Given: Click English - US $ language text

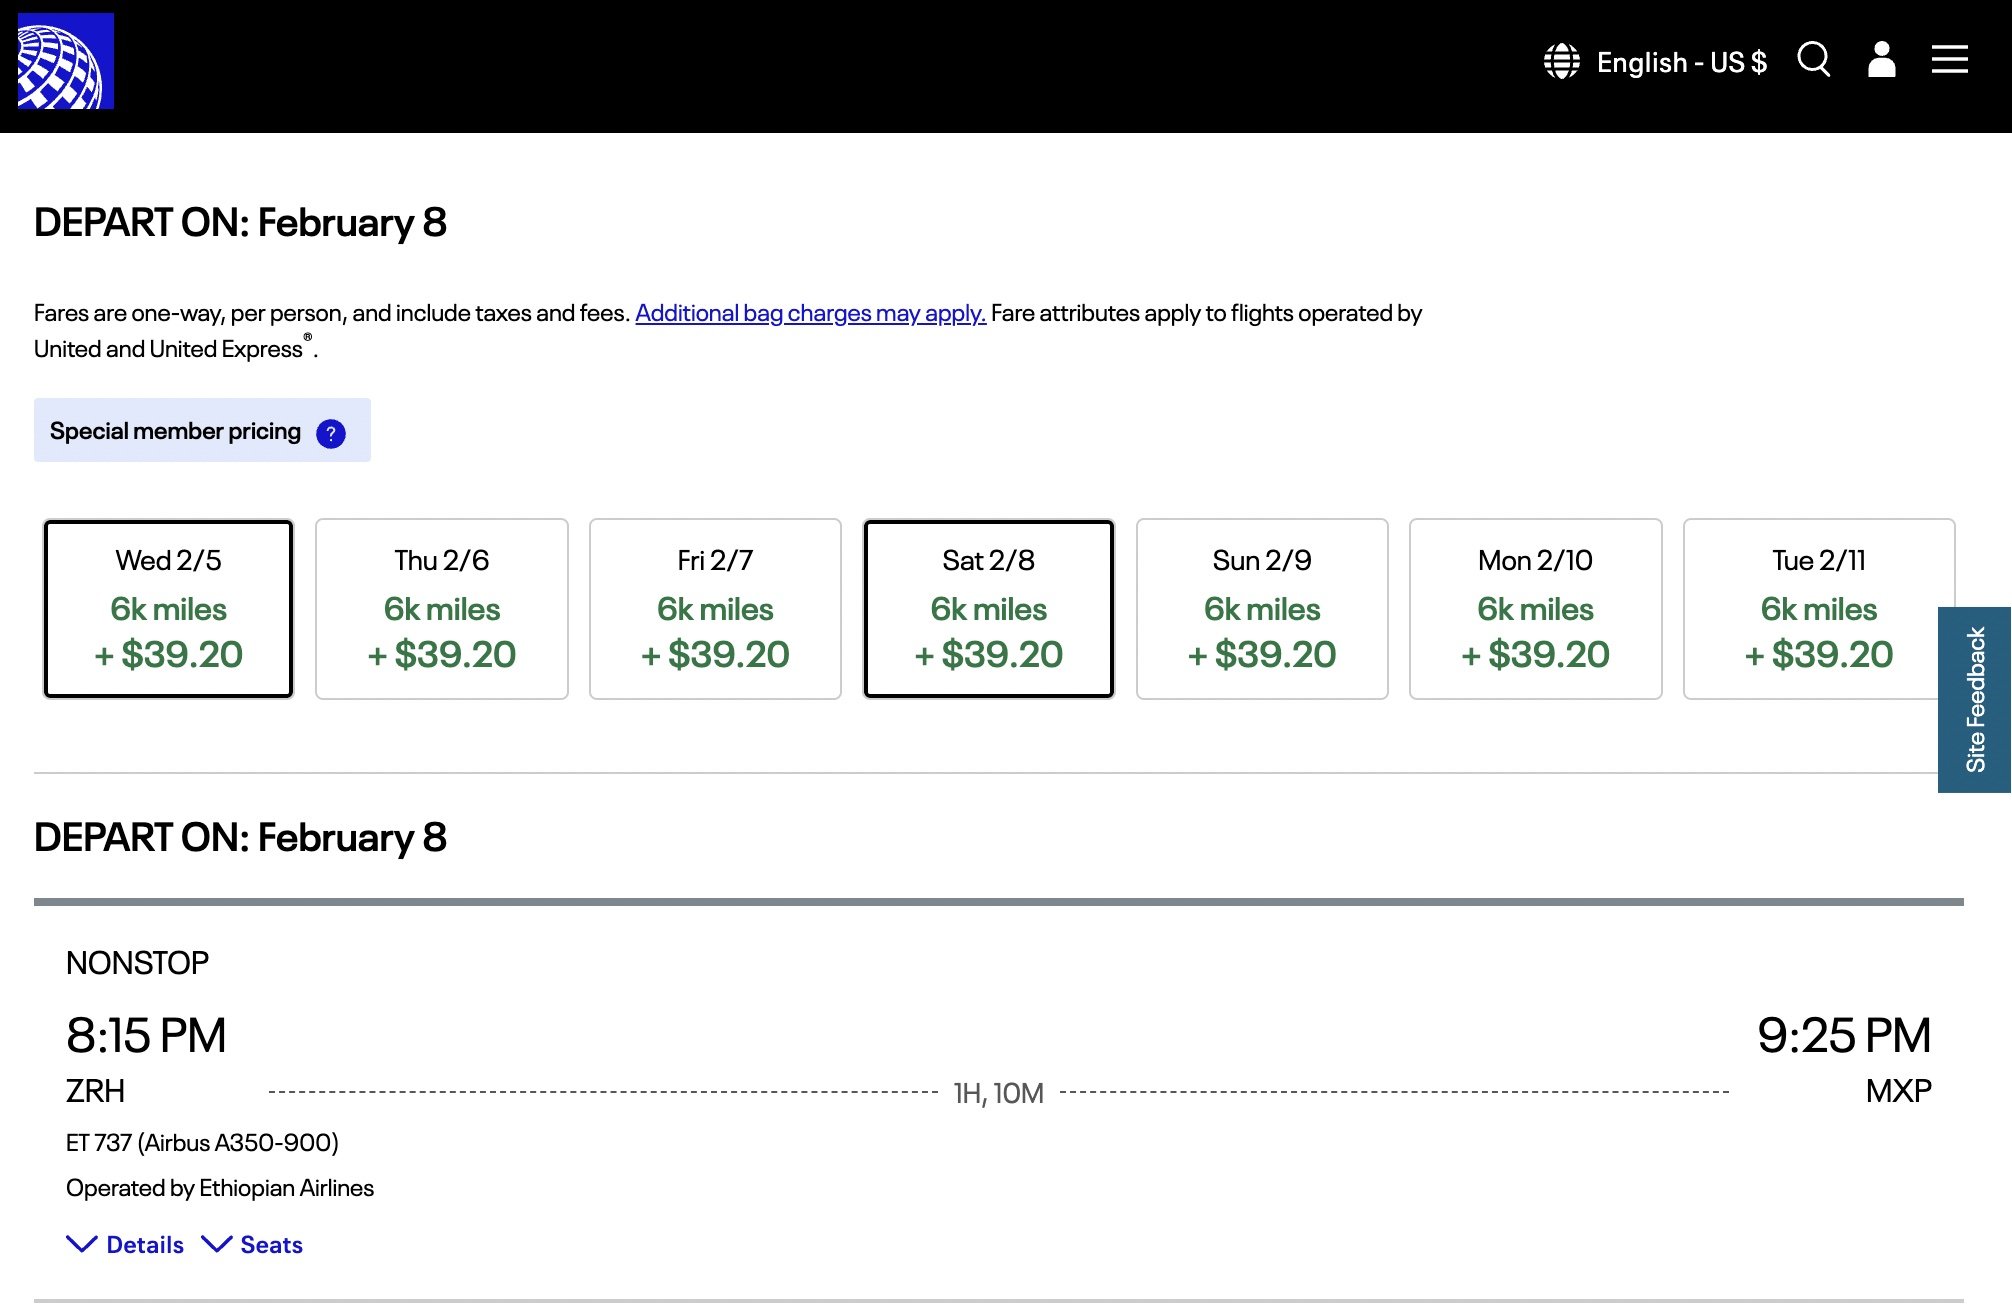Looking at the screenshot, I should 1681,62.
